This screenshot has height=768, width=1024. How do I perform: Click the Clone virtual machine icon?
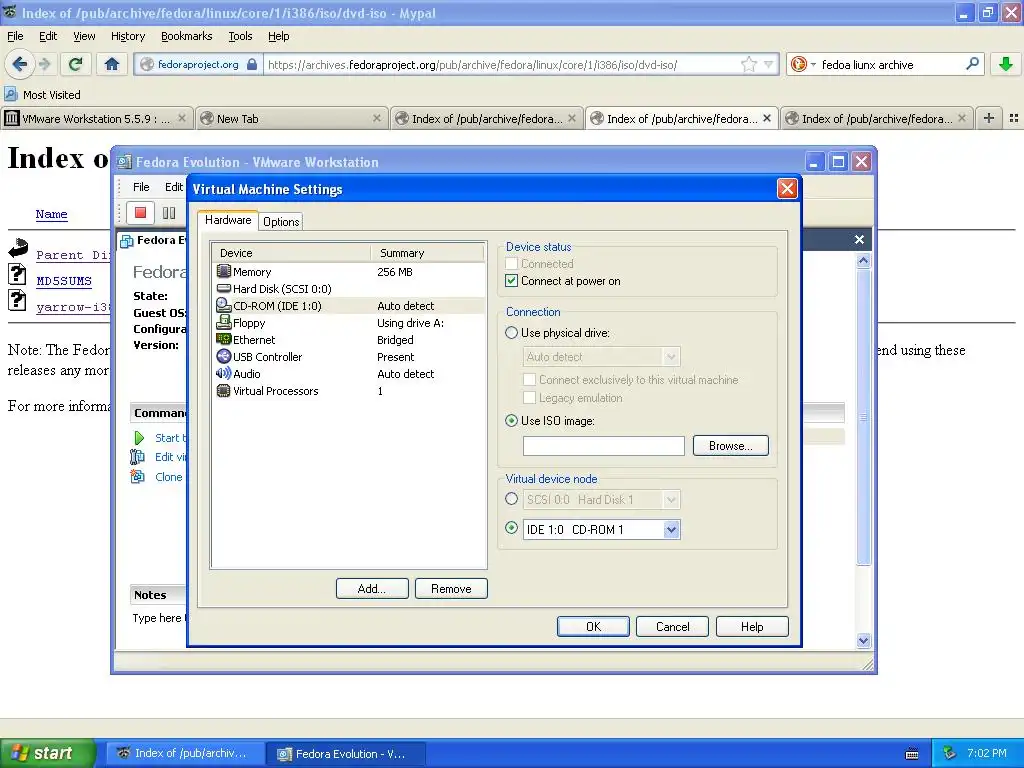coord(137,477)
